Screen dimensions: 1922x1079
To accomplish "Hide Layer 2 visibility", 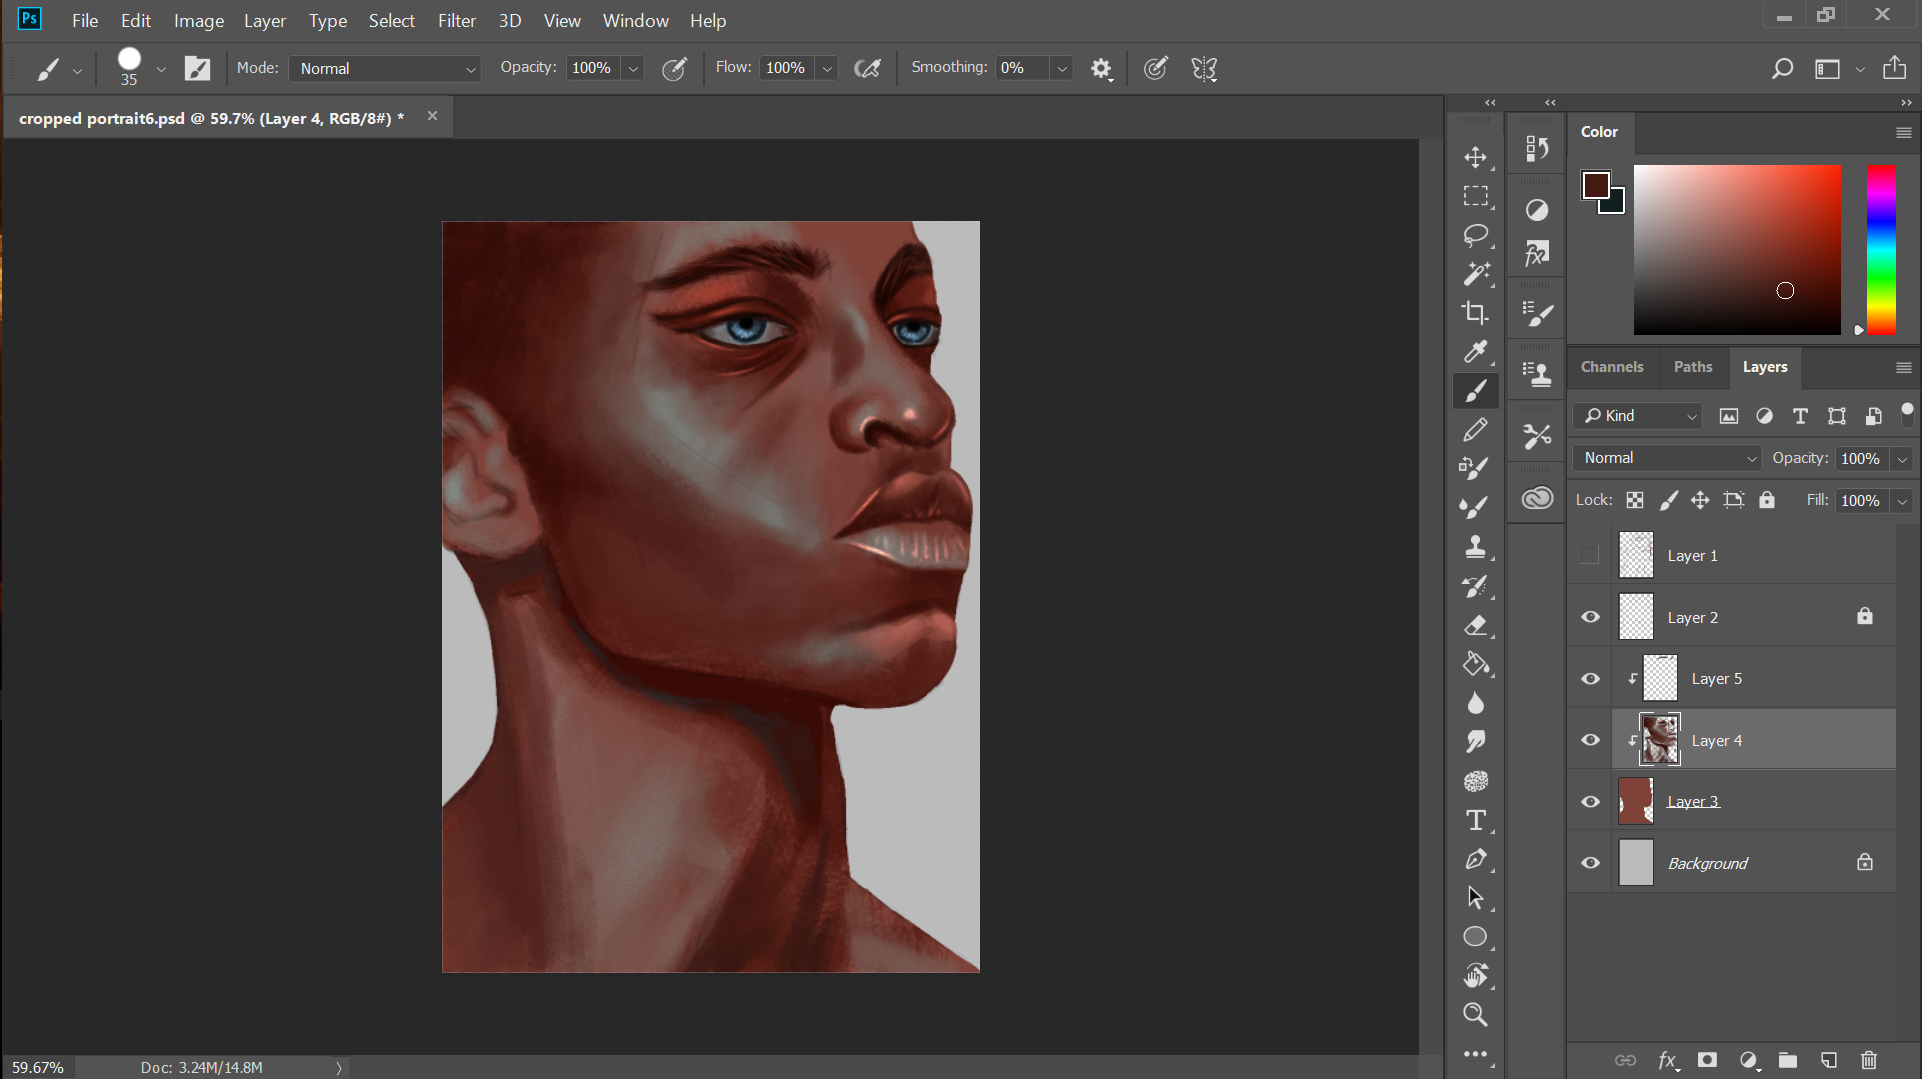I will 1590,617.
